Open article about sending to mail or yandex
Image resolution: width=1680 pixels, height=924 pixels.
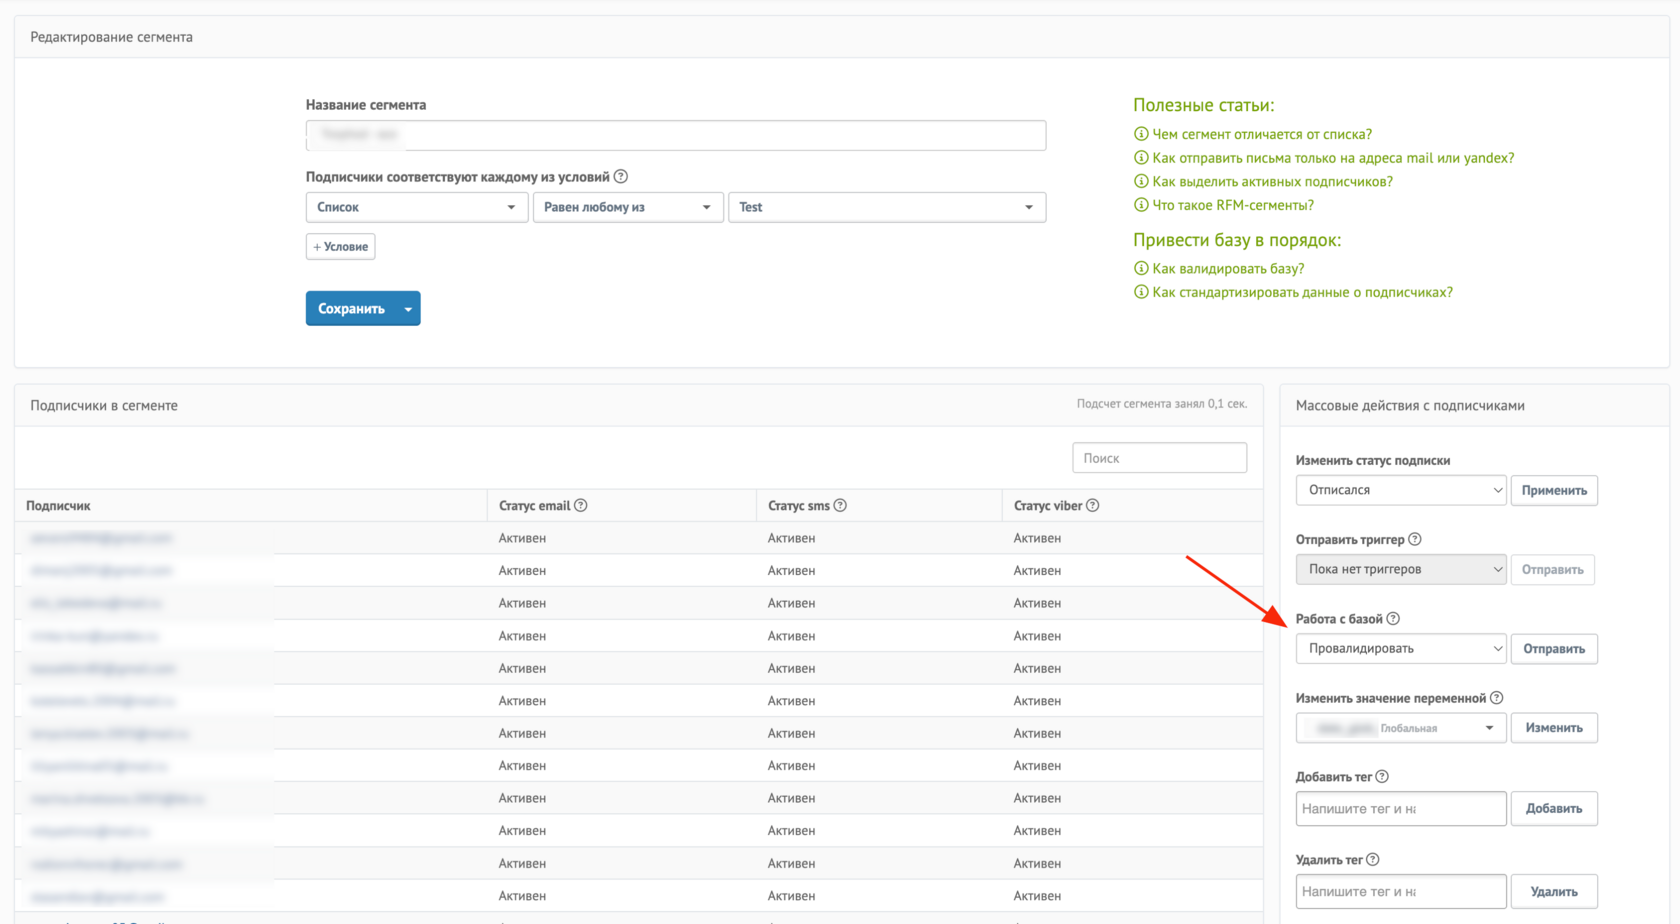pos(1333,158)
